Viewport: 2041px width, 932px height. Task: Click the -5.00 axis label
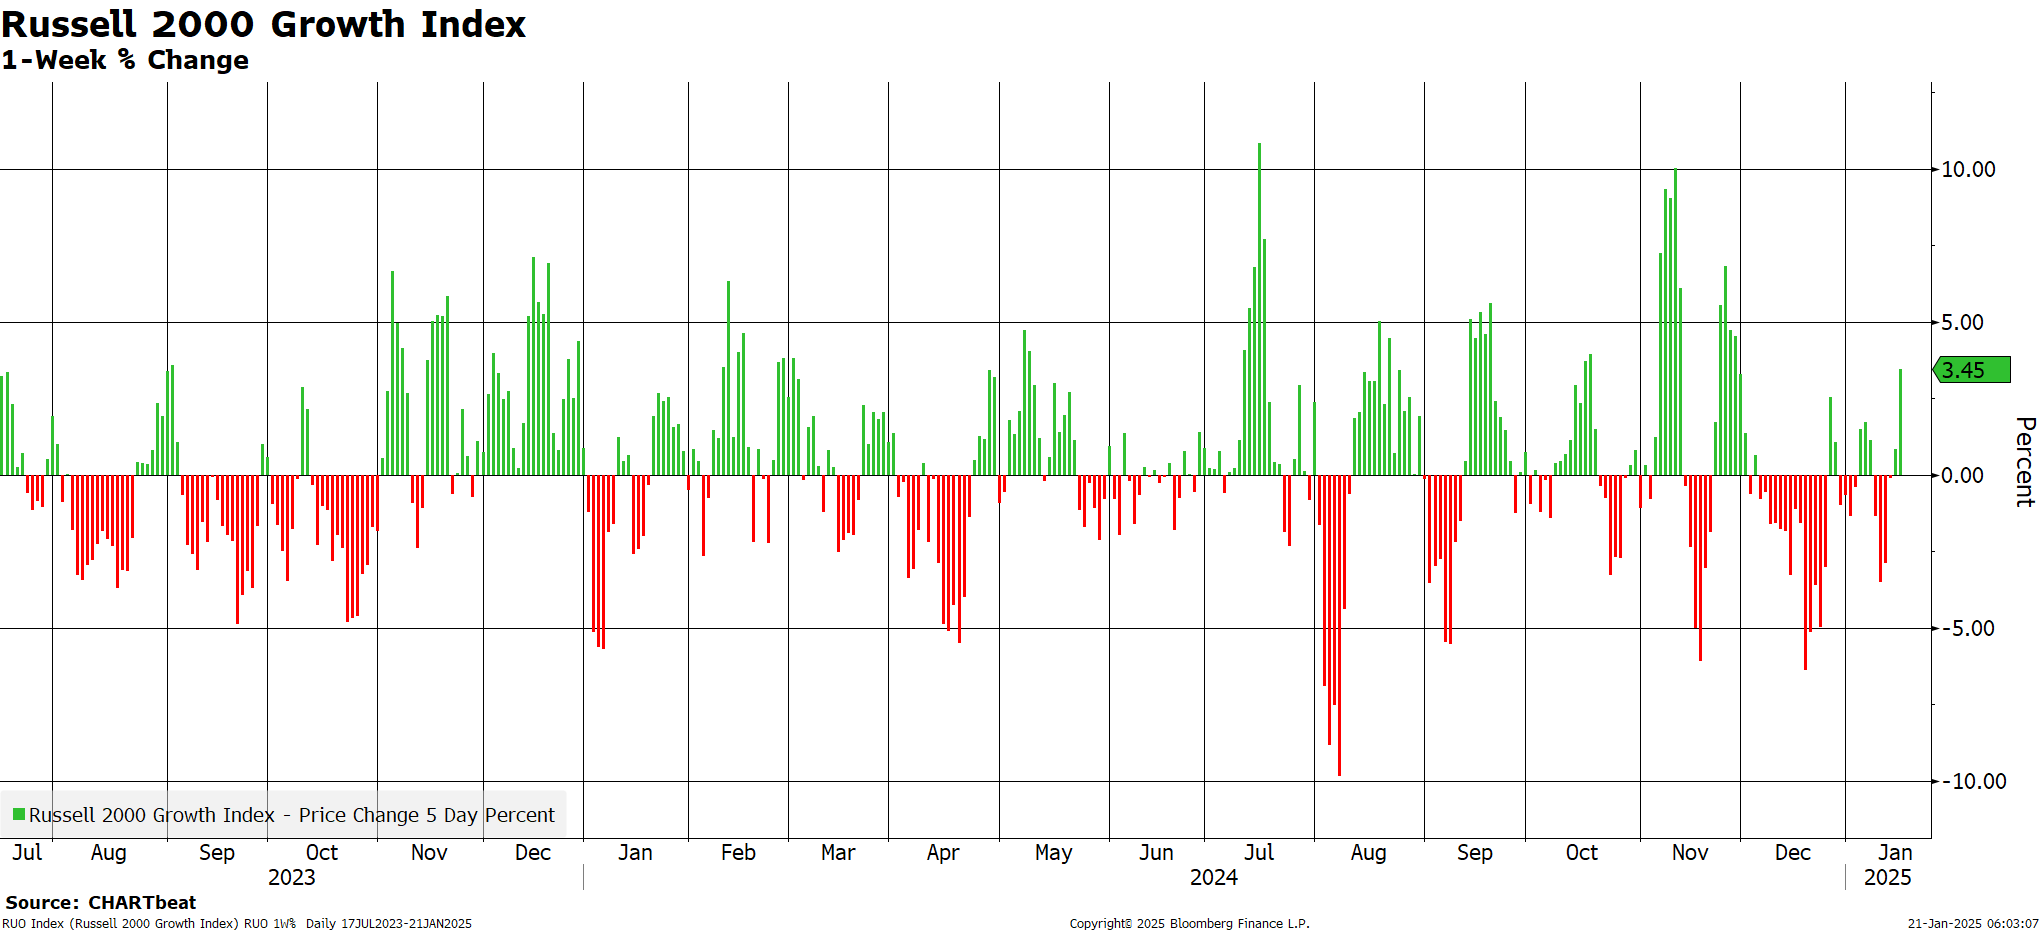point(1968,628)
